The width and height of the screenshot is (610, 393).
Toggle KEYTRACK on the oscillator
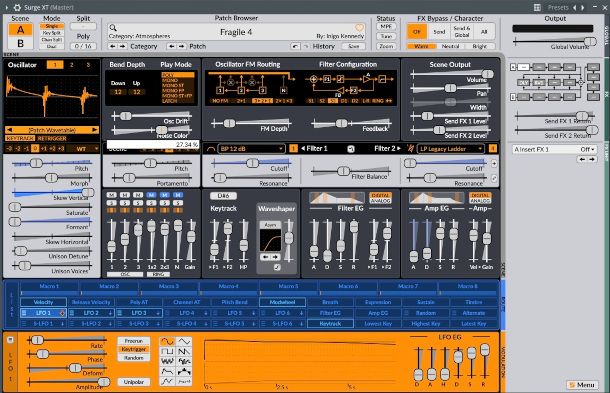click(x=20, y=138)
